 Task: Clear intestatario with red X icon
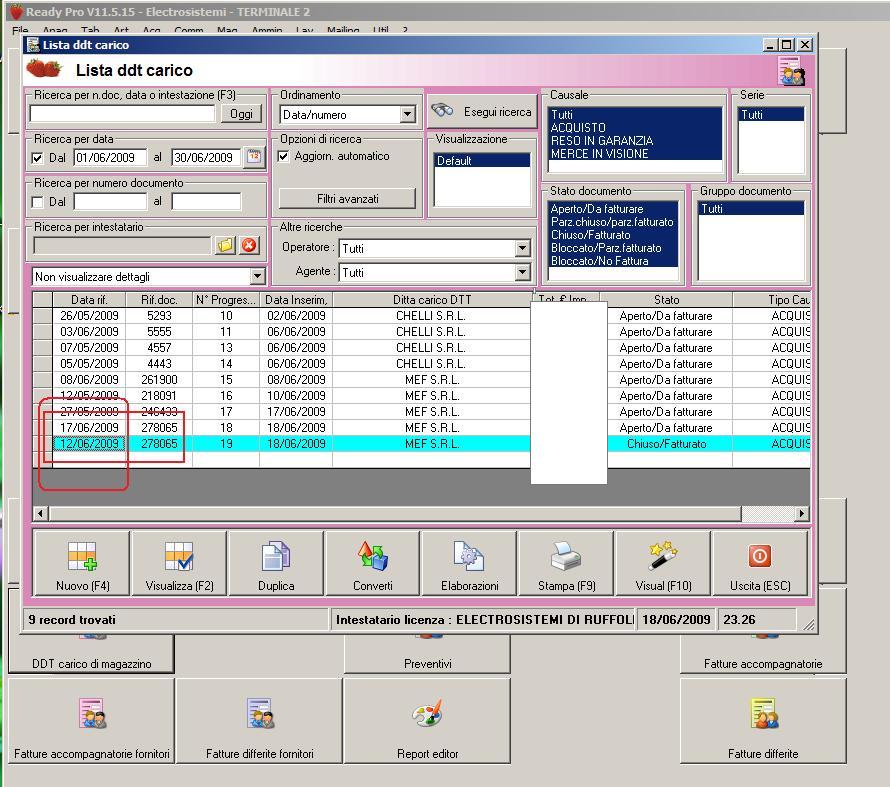(x=249, y=245)
